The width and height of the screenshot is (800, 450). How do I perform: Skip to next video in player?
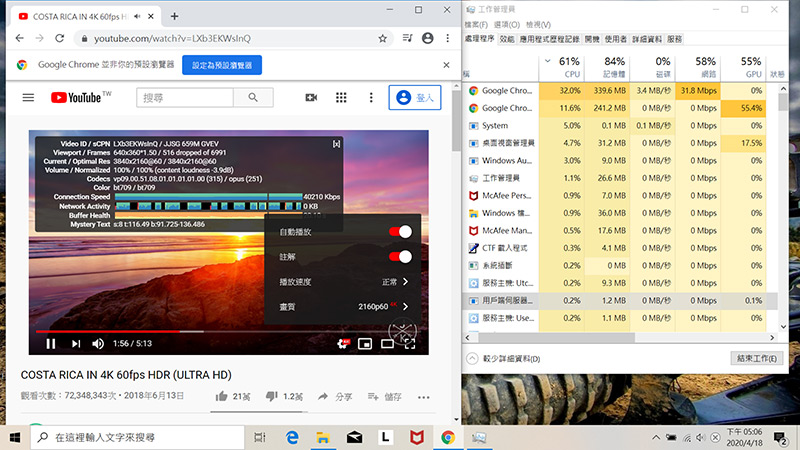click(x=76, y=343)
